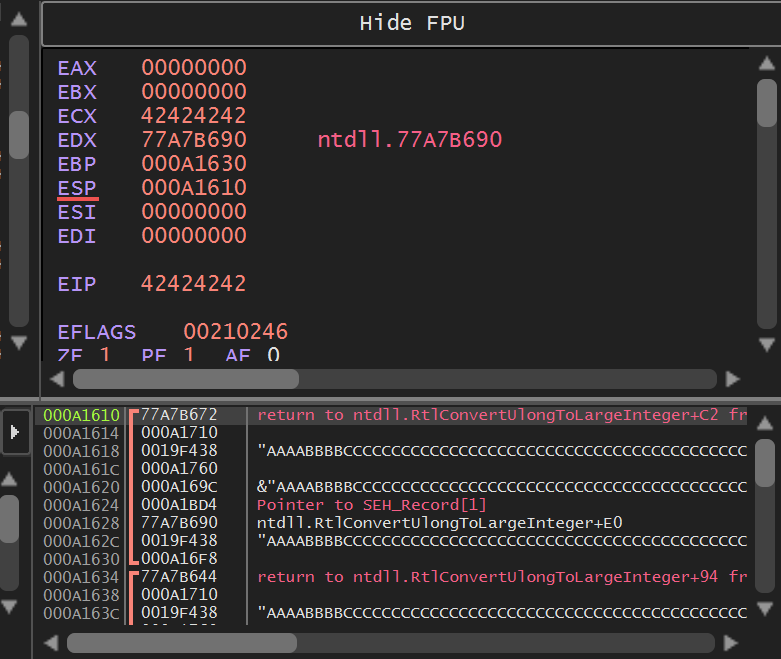Image resolution: width=781 pixels, height=659 pixels.
Task: Click stack panel vertical scrollbar down arrow
Action: [765, 607]
